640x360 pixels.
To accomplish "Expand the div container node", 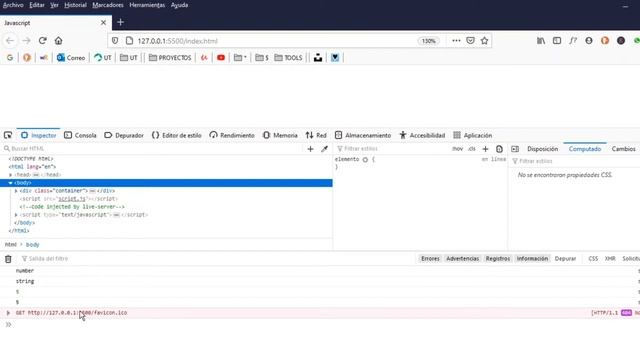I will click(x=16, y=191).
